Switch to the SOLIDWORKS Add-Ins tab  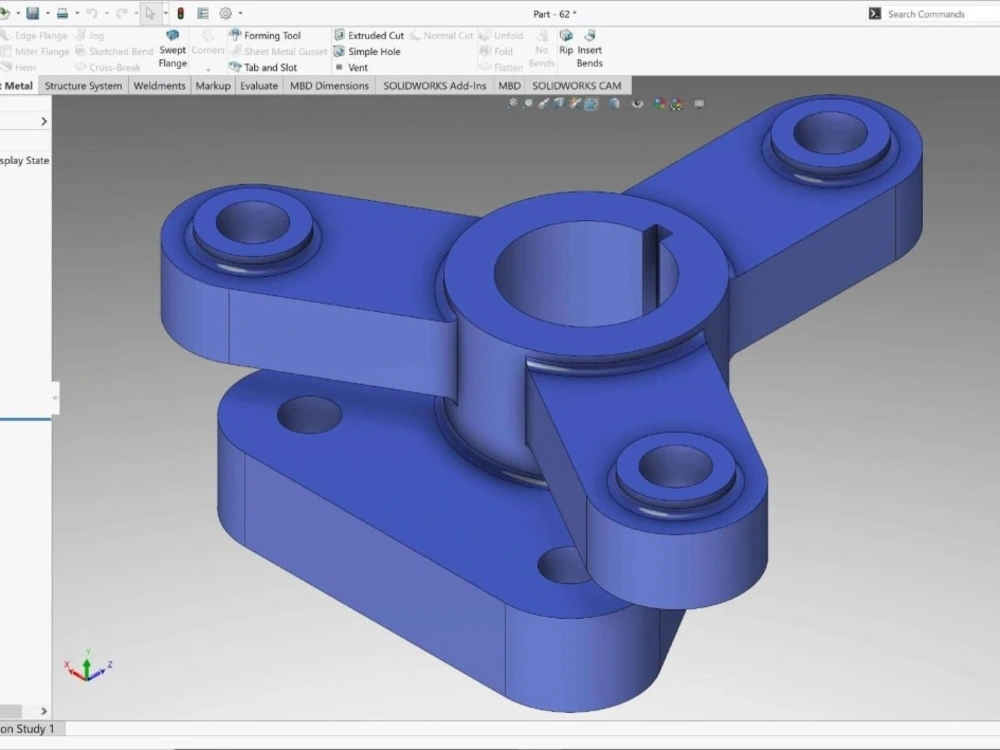pyautogui.click(x=434, y=85)
